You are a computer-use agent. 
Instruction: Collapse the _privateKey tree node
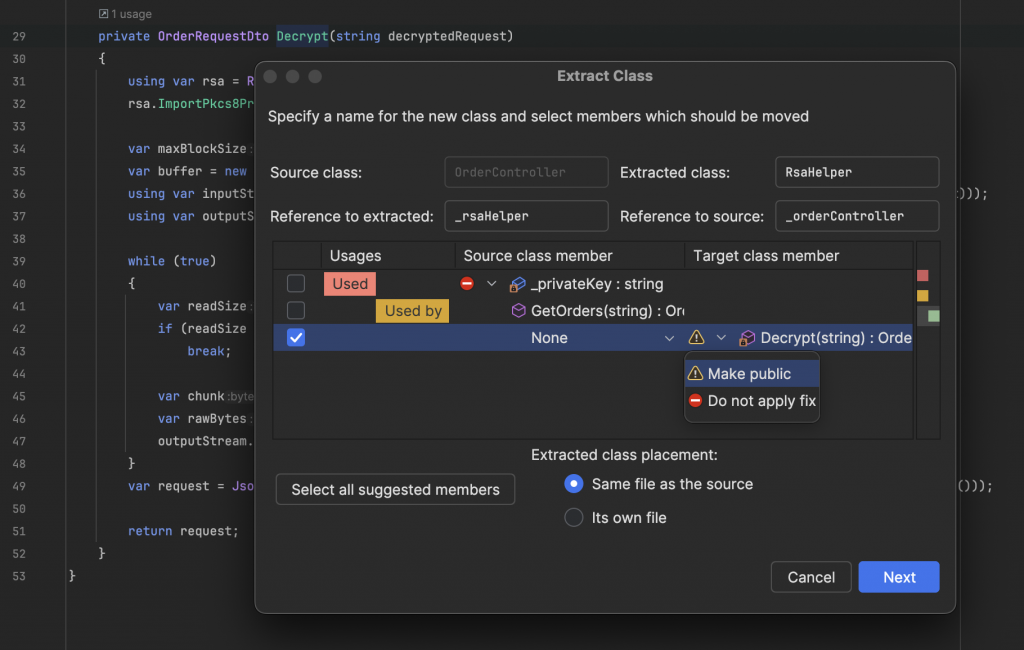click(x=491, y=284)
